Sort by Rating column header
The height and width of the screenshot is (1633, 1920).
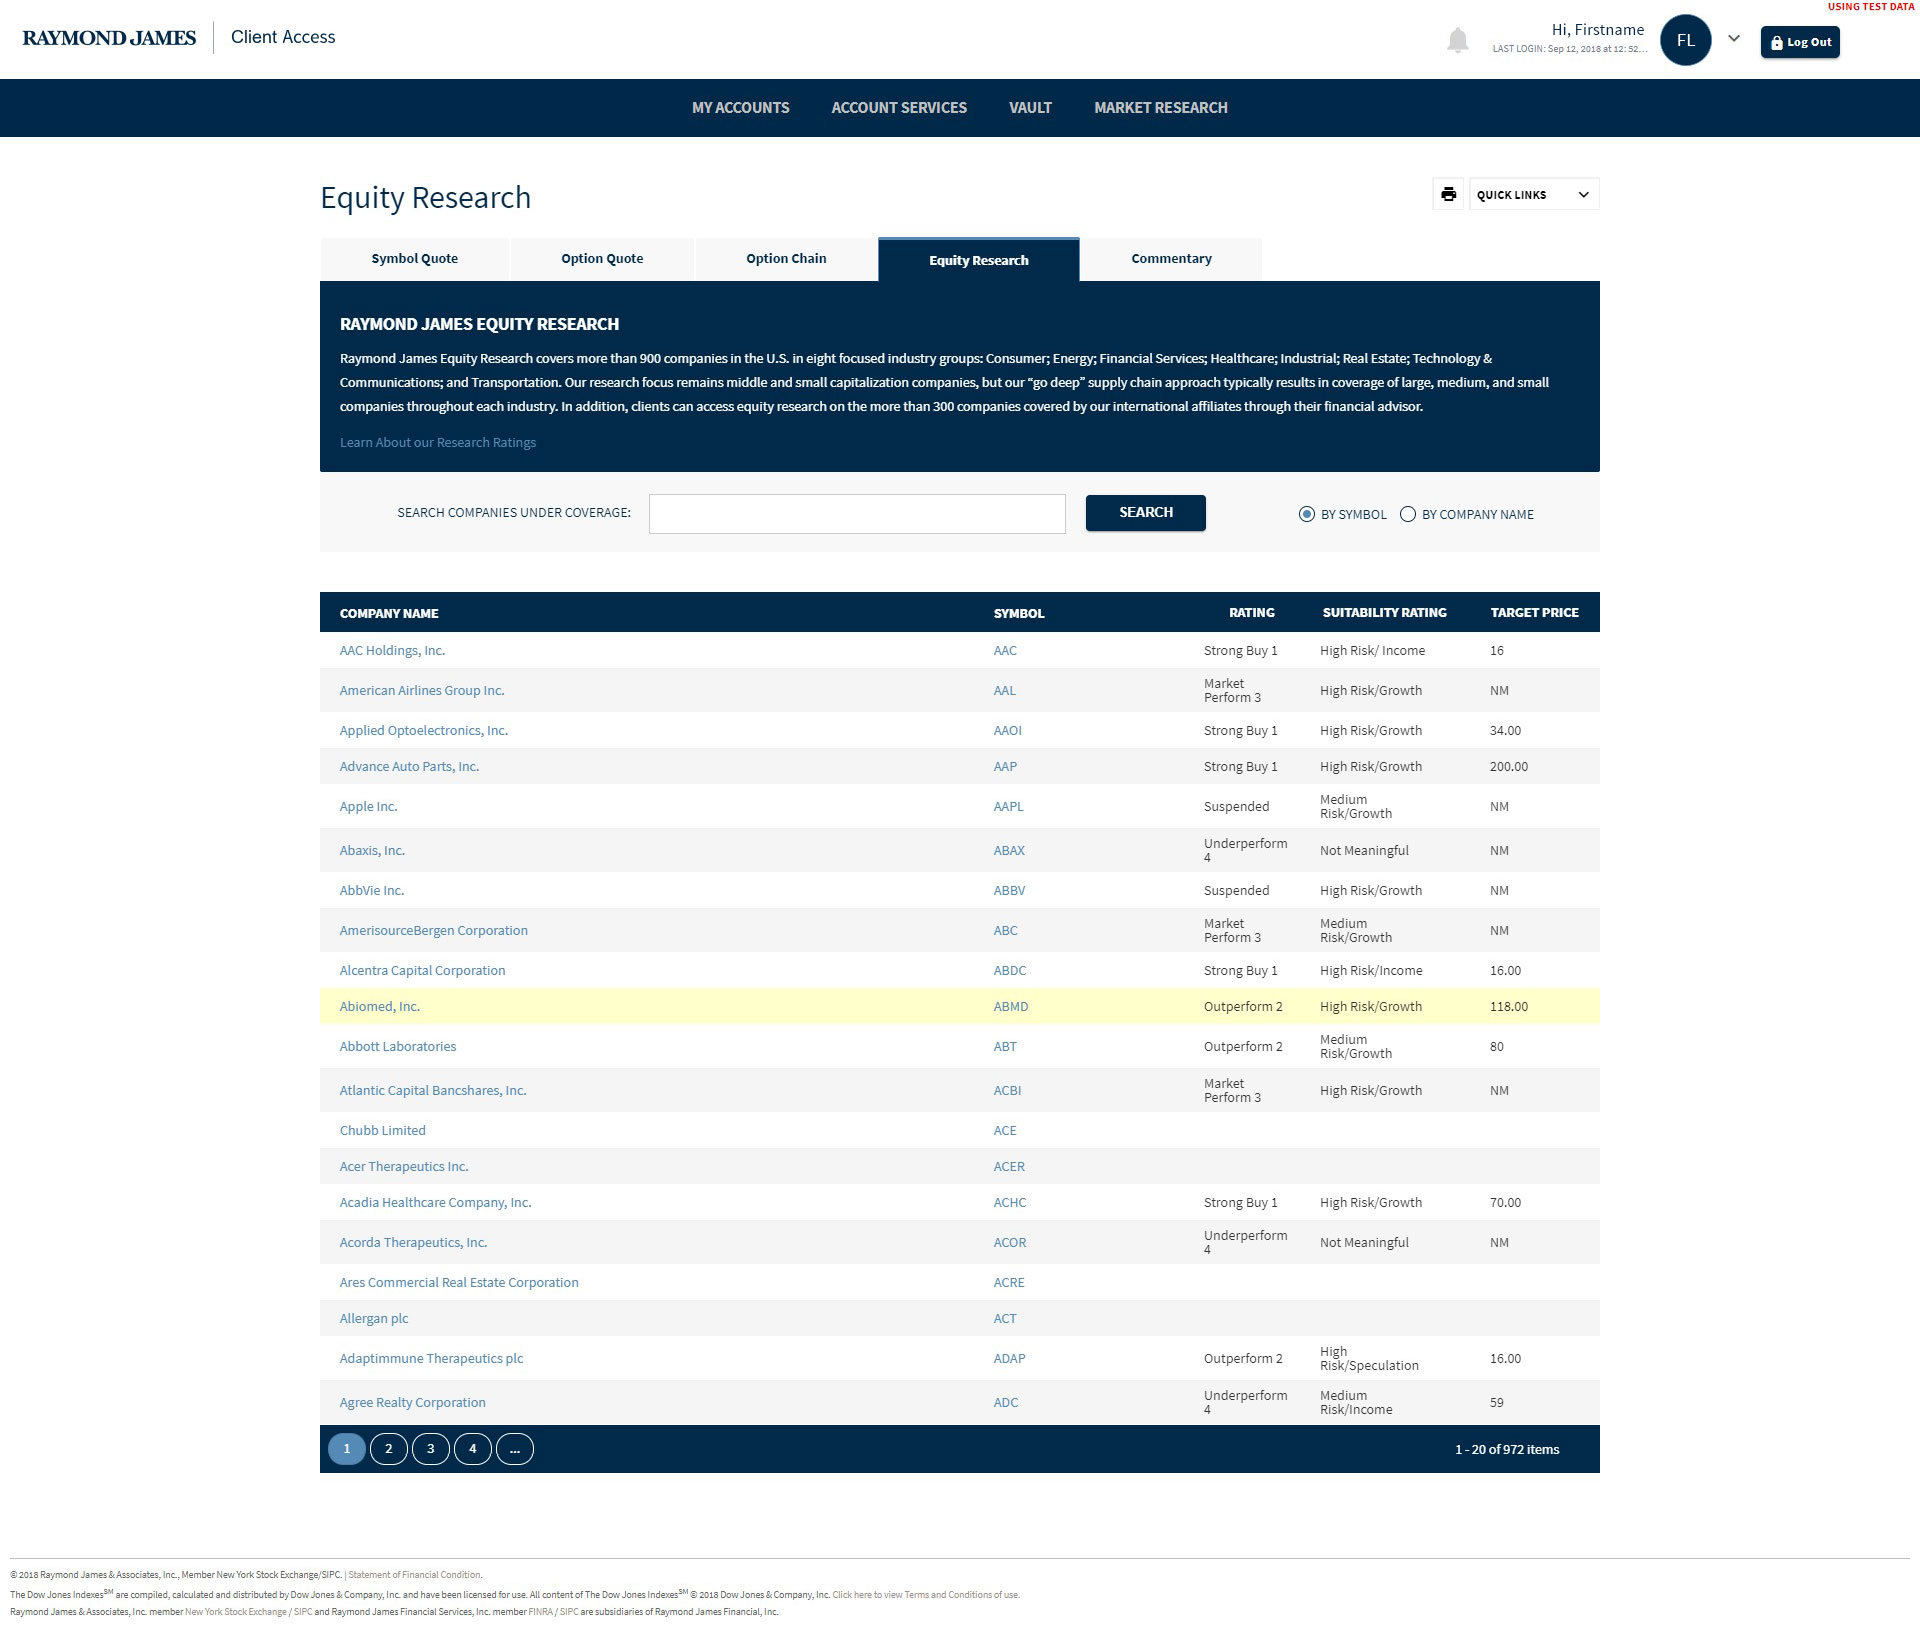click(1252, 612)
